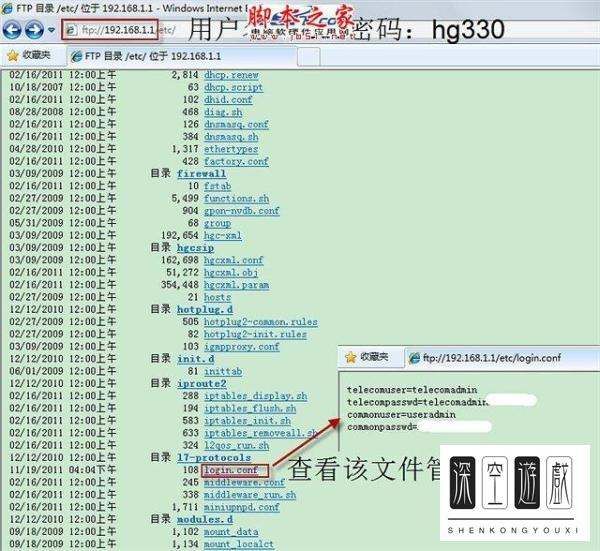600x551 pixels.
Task: Open the iptables_removeall.sh file link
Action: [x=261, y=433]
